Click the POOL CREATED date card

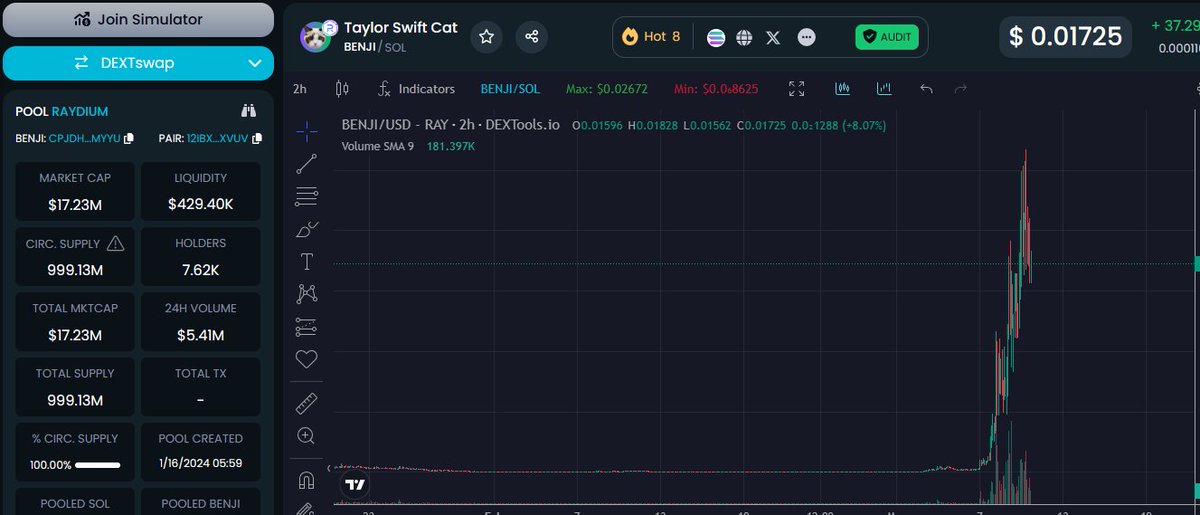coord(201,451)
